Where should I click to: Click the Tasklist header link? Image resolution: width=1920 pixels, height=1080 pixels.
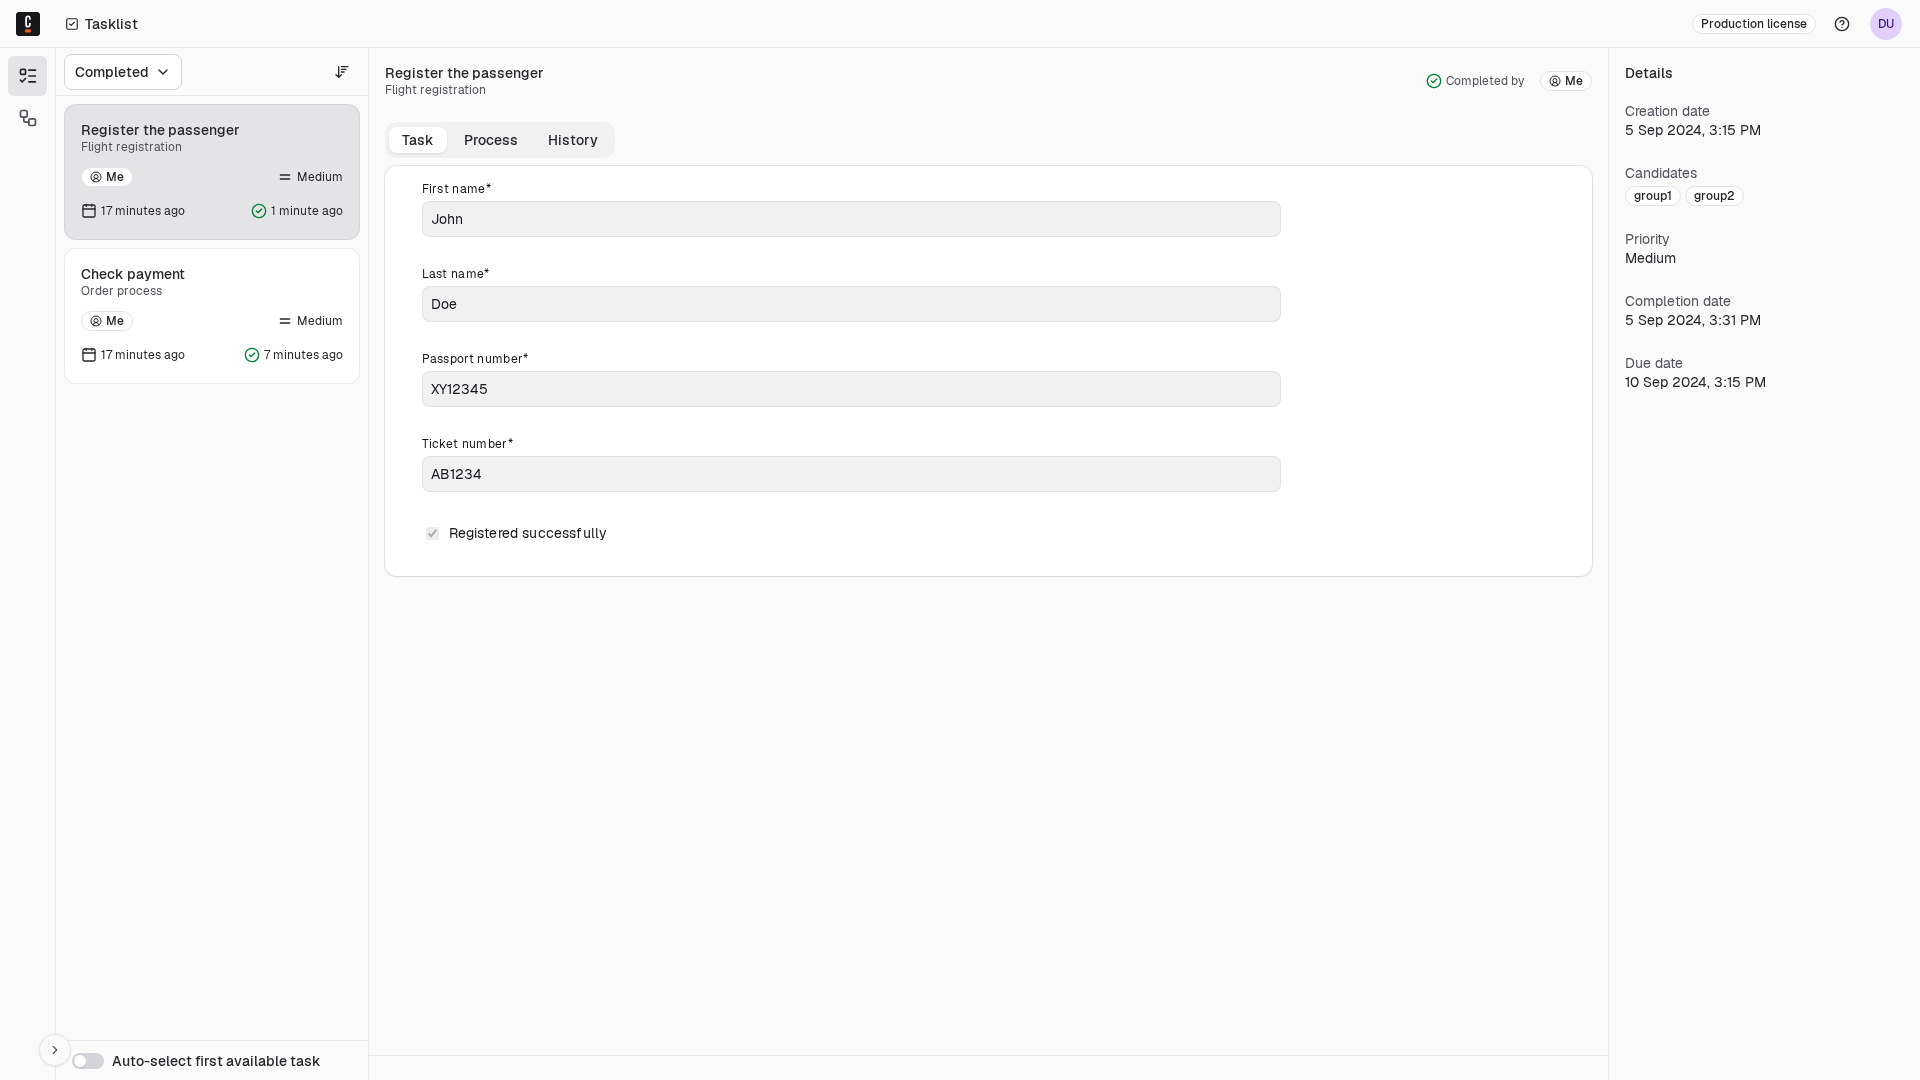[102, 24]
